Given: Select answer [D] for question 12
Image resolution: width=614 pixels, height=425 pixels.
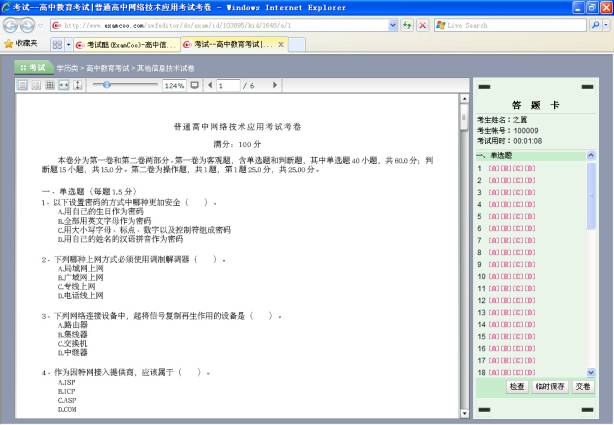Looking at the screenshot, I should [529, 300].
